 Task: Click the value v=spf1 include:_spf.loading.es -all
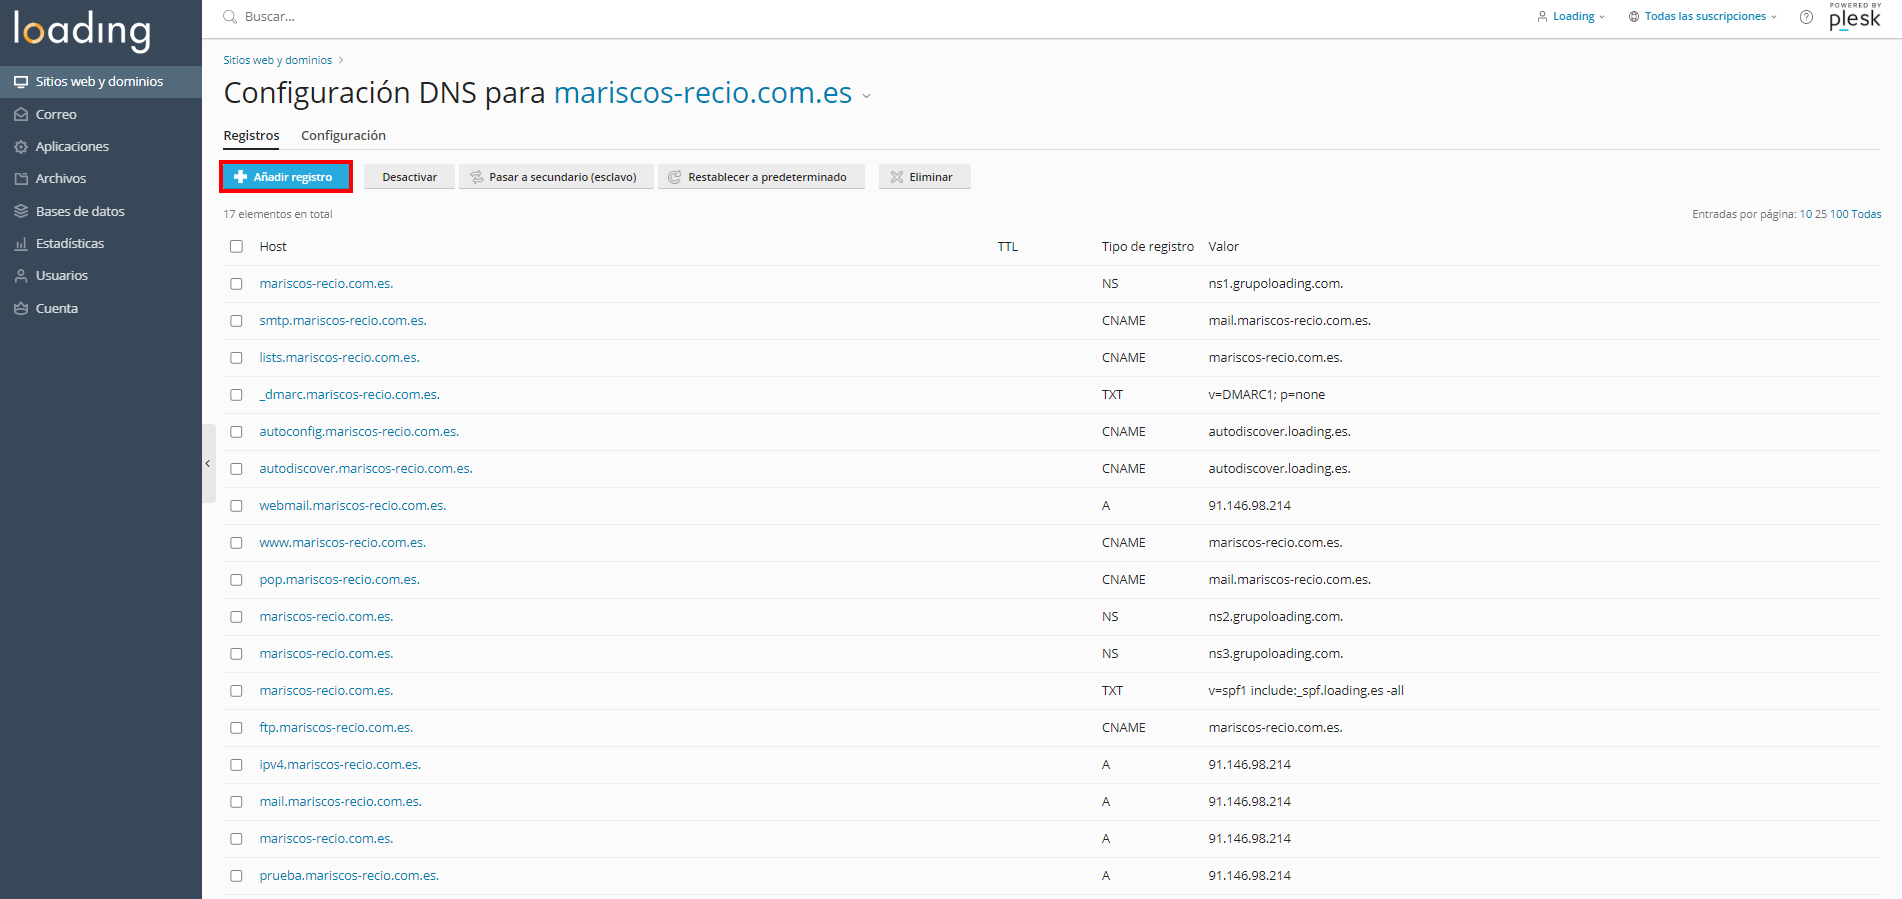(1306, 691)
